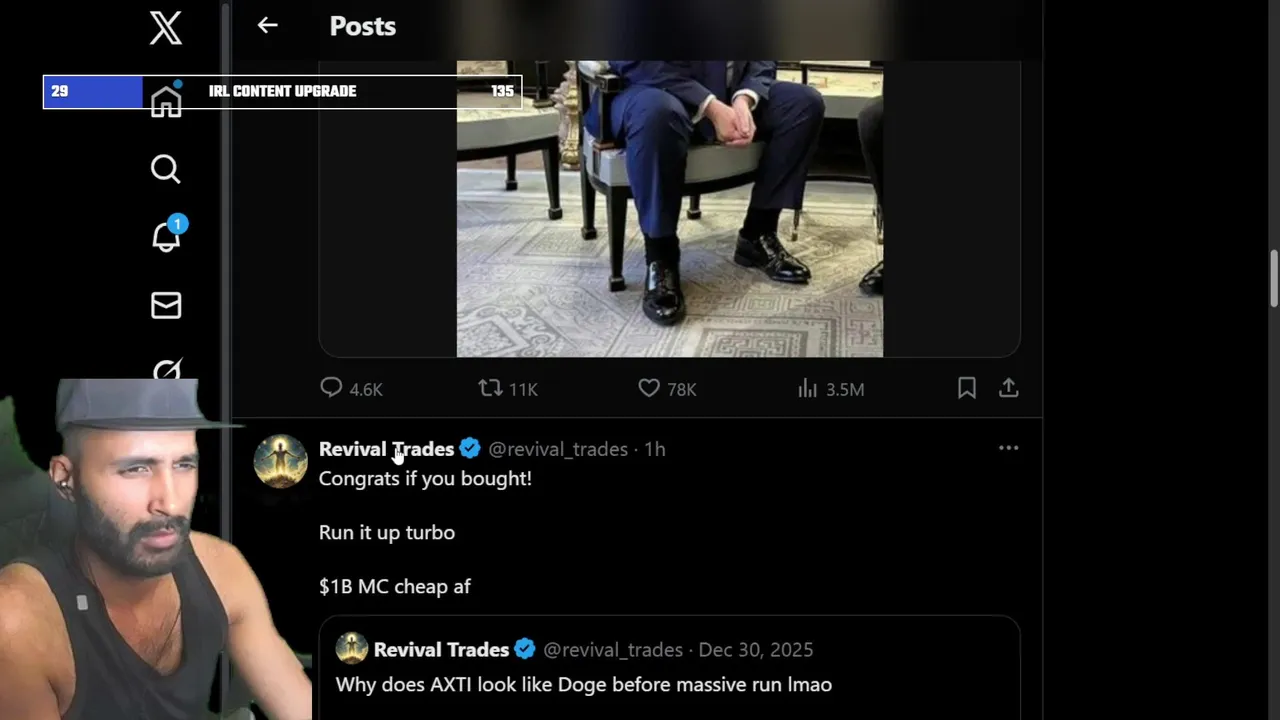Viewport: 1280px width, 720px height.
Task: Open Notifications bell icon
Action: (166, 237)
